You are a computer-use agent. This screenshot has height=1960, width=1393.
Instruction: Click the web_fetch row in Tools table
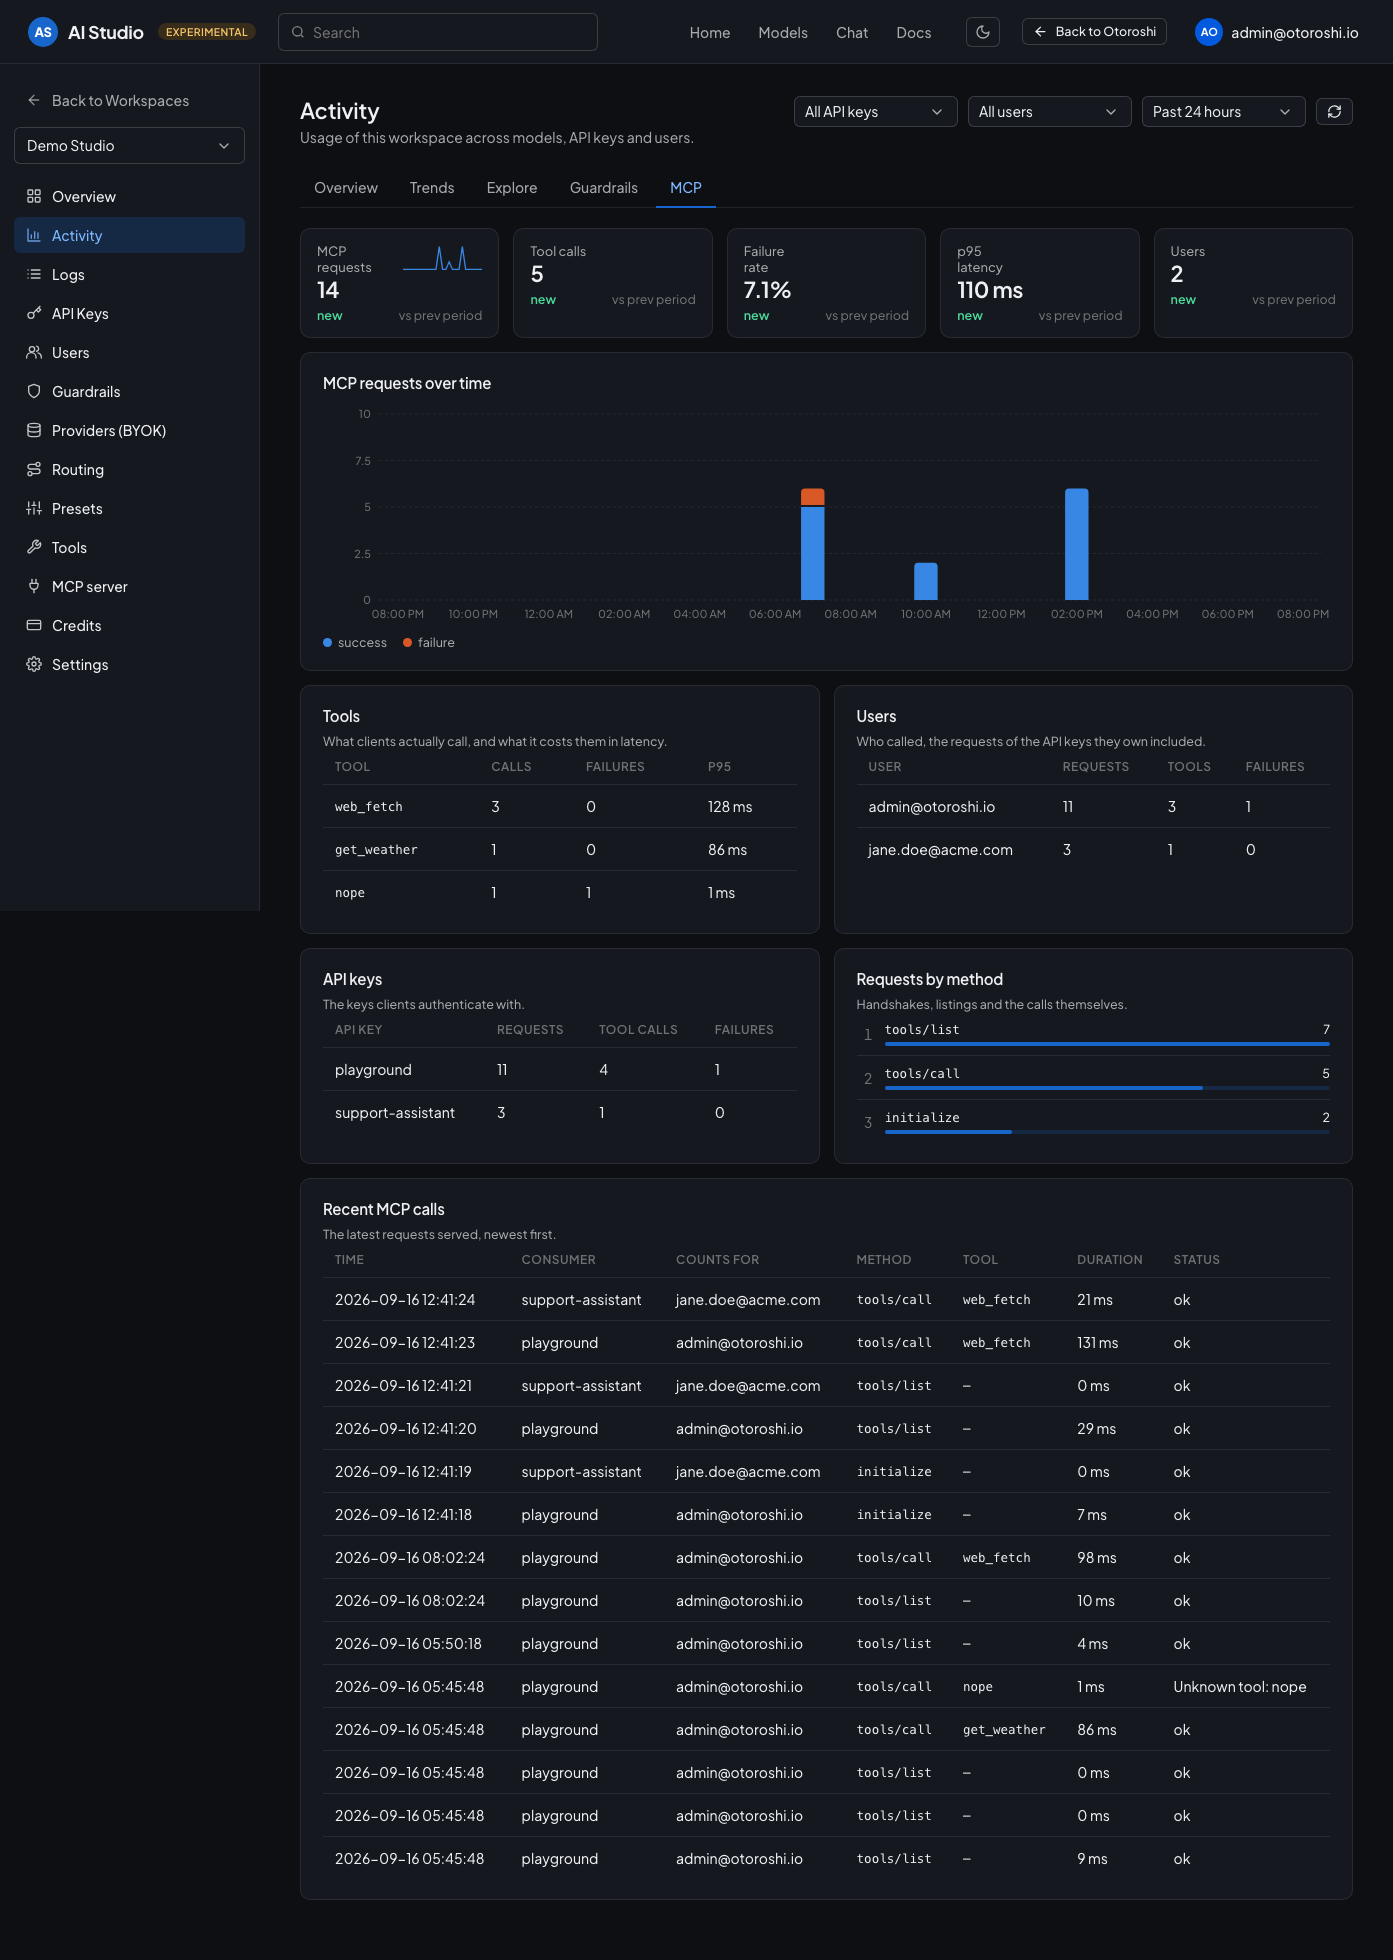coord(559,806)
